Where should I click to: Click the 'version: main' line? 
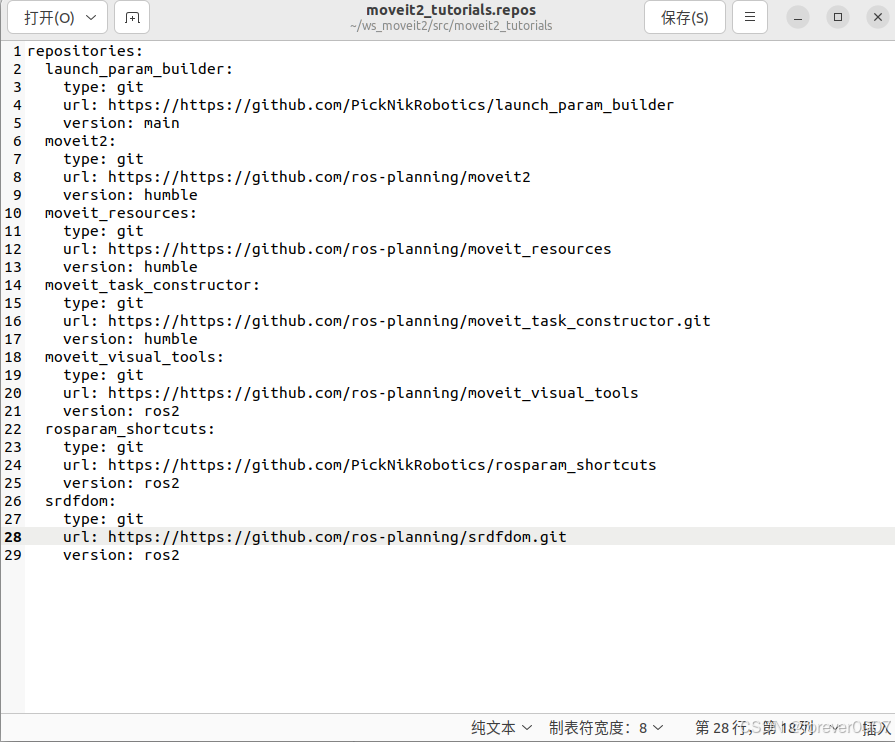[x=121, y=123]
